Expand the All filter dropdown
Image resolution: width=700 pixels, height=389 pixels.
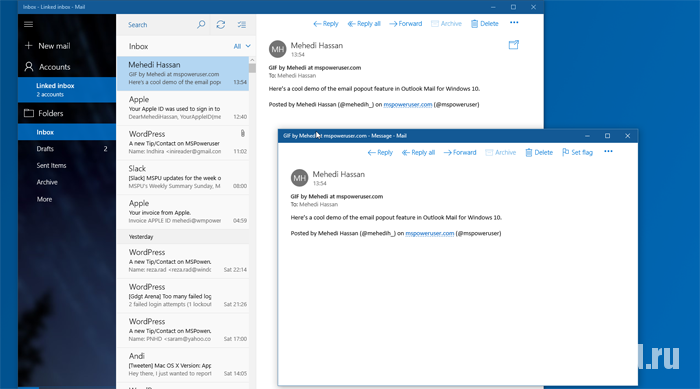point(242,46)
